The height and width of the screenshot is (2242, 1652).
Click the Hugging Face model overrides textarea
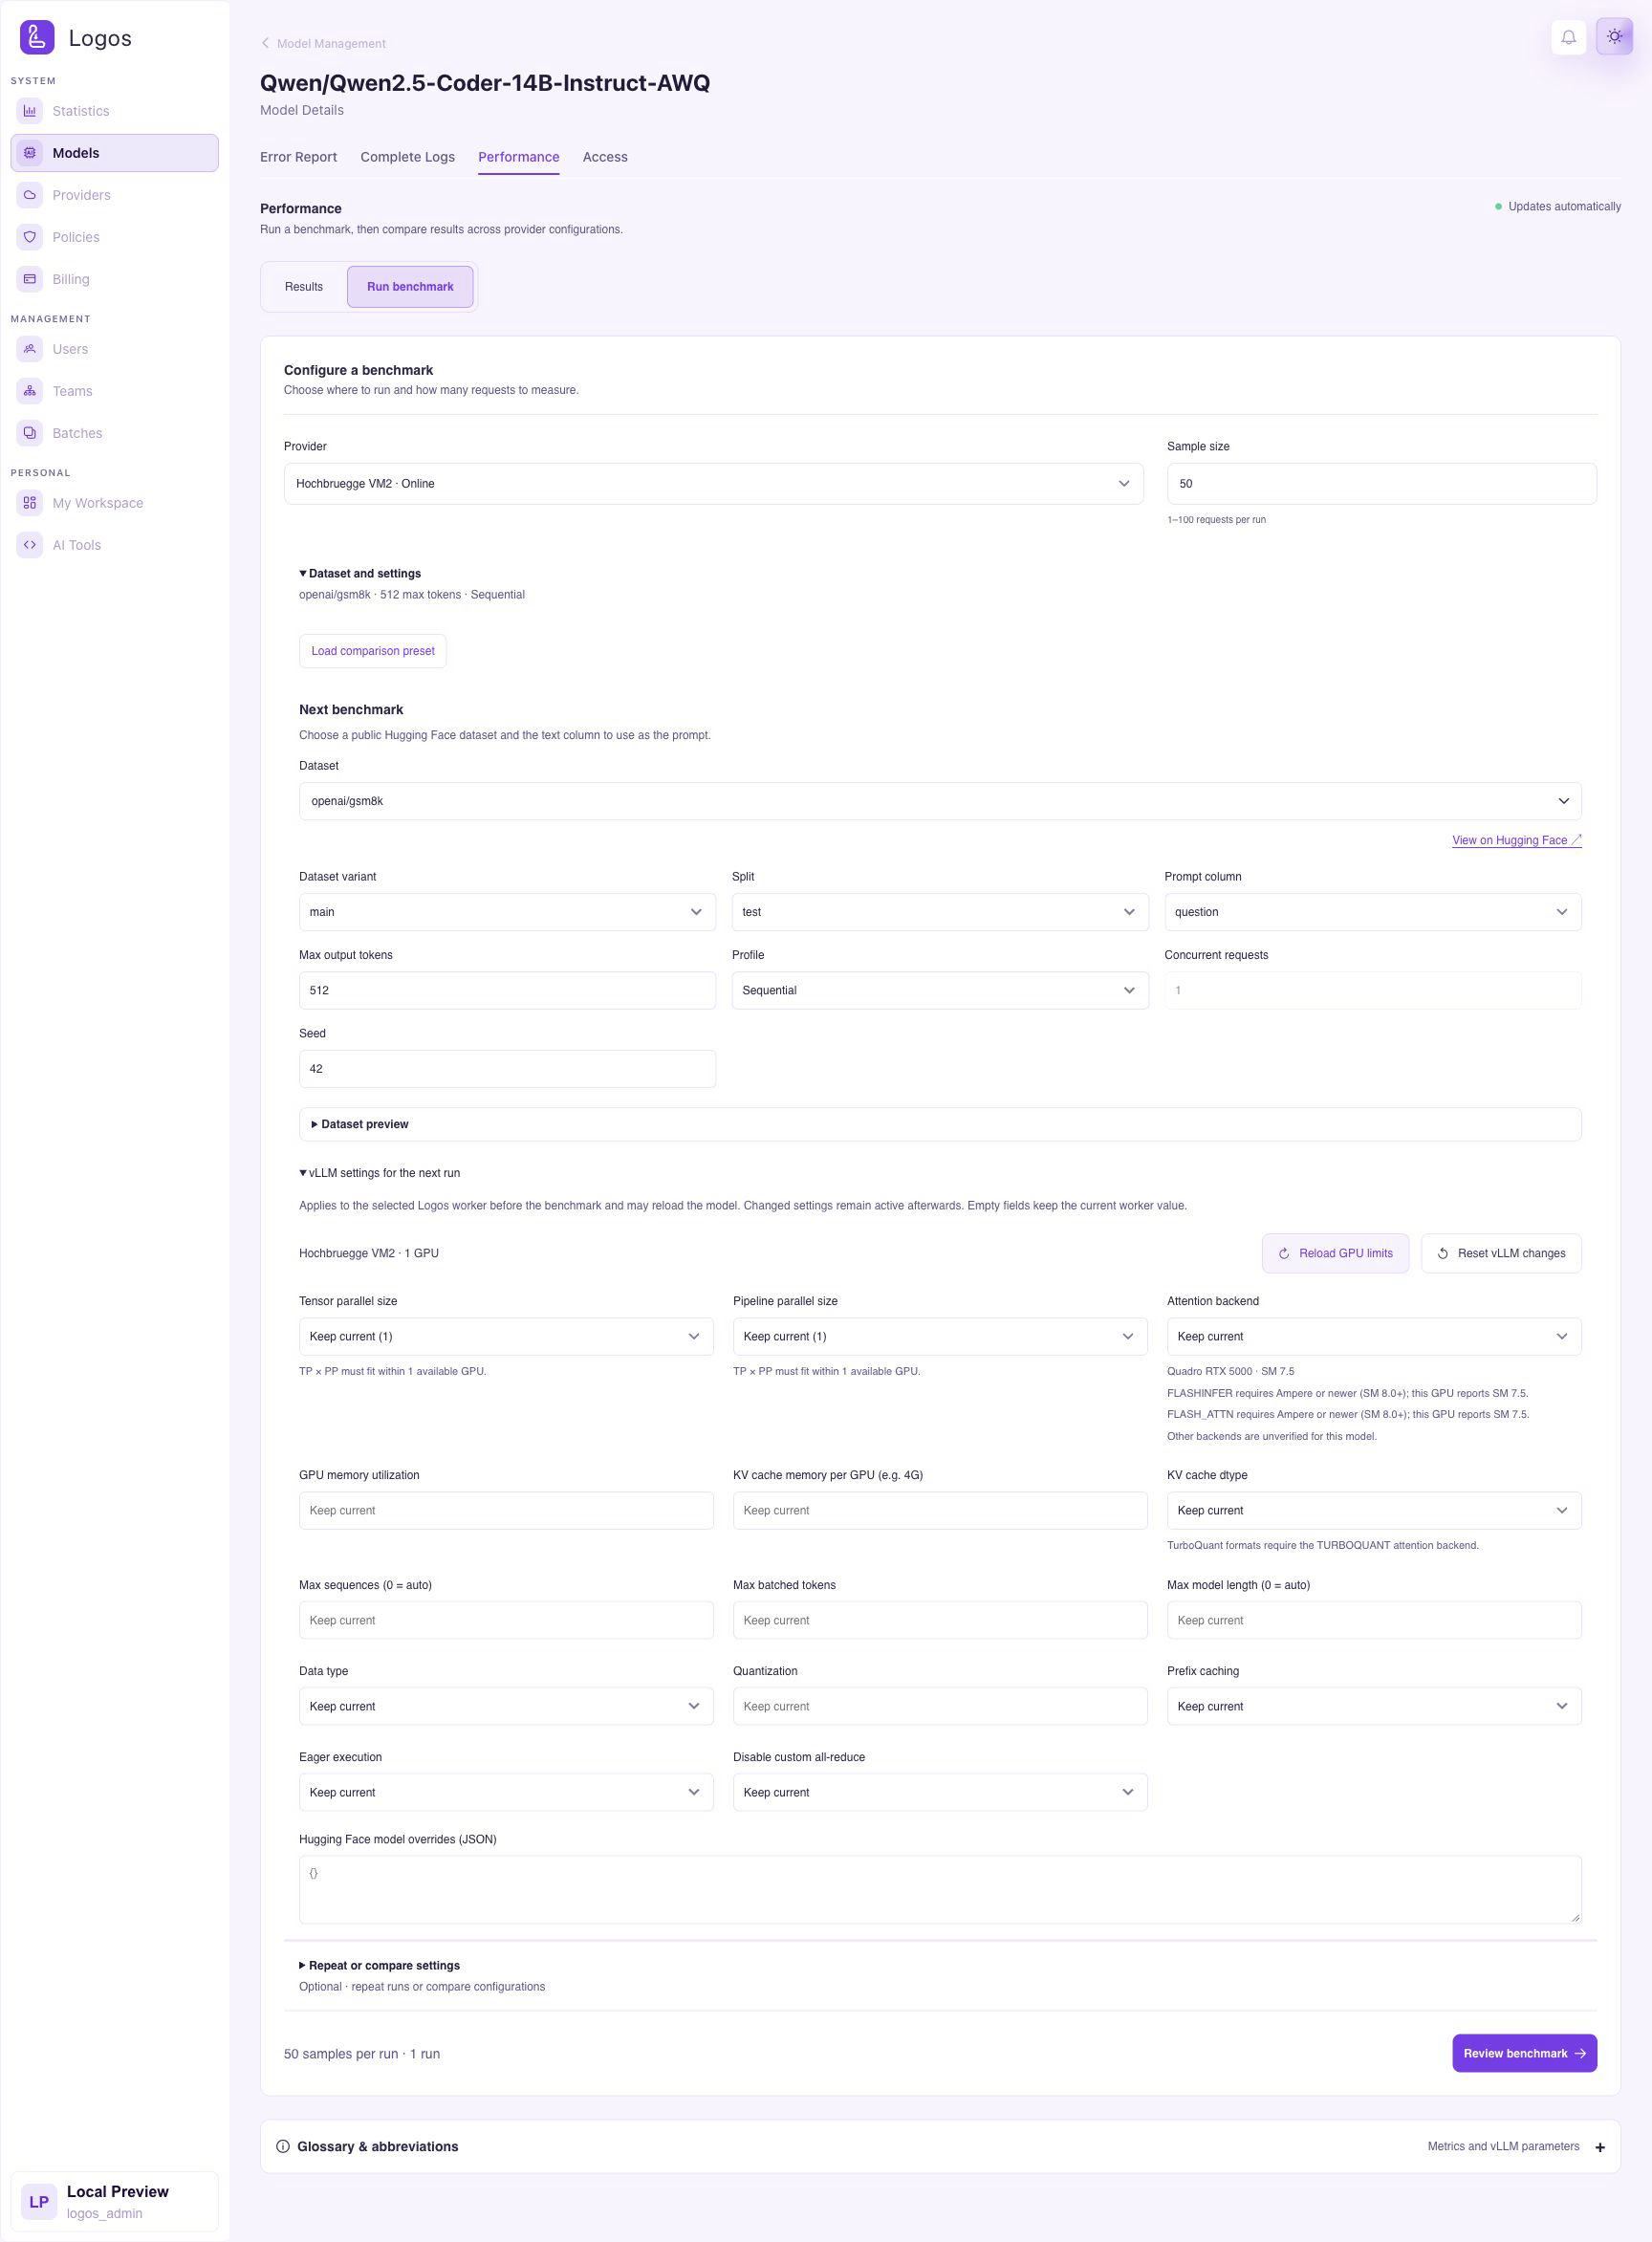(x=940, y=1889)
